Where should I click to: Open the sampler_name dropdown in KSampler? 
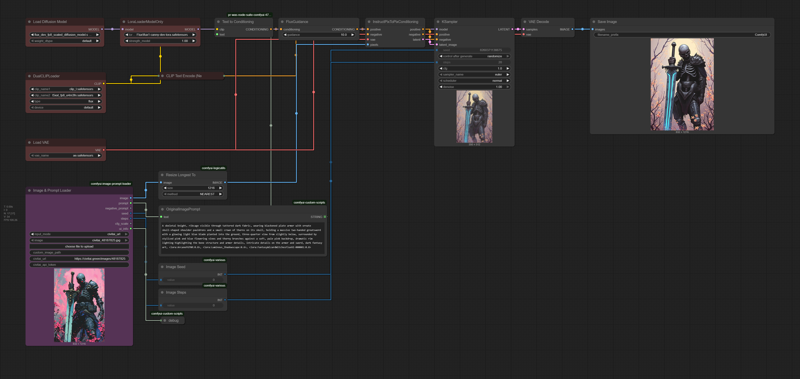[474, 74]
